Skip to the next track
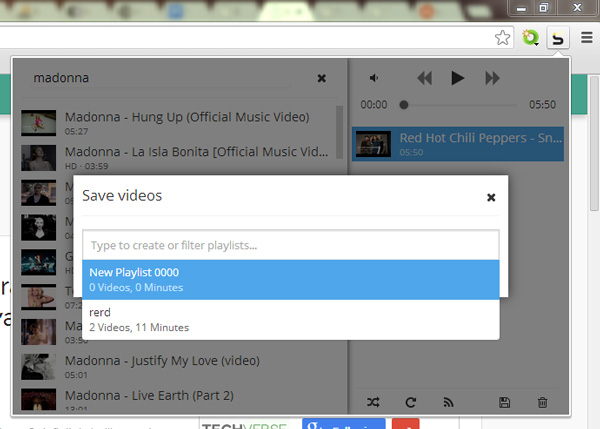600x429 pixels. pyautogui.click(x=492, y=78)
